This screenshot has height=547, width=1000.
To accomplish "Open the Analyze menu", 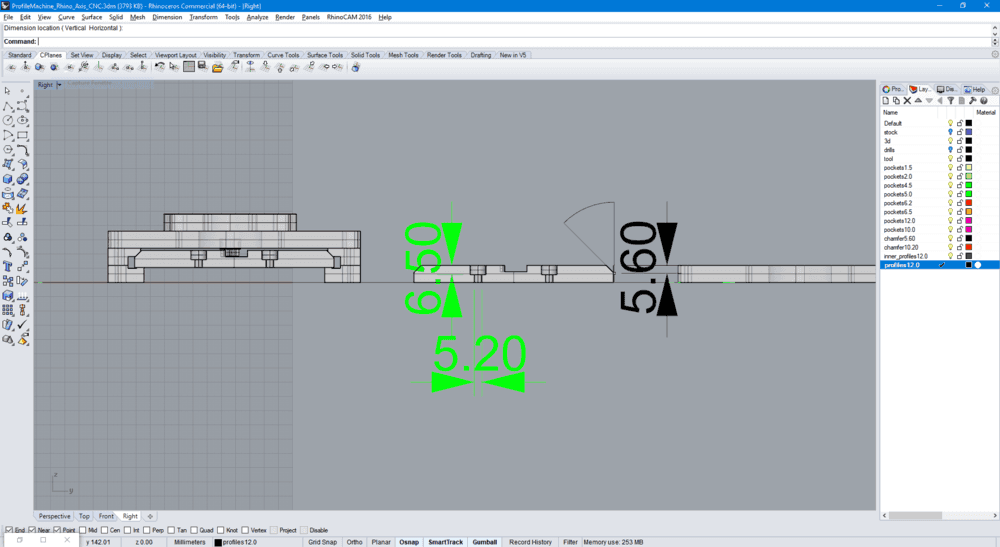I will (x=257, y=17).
